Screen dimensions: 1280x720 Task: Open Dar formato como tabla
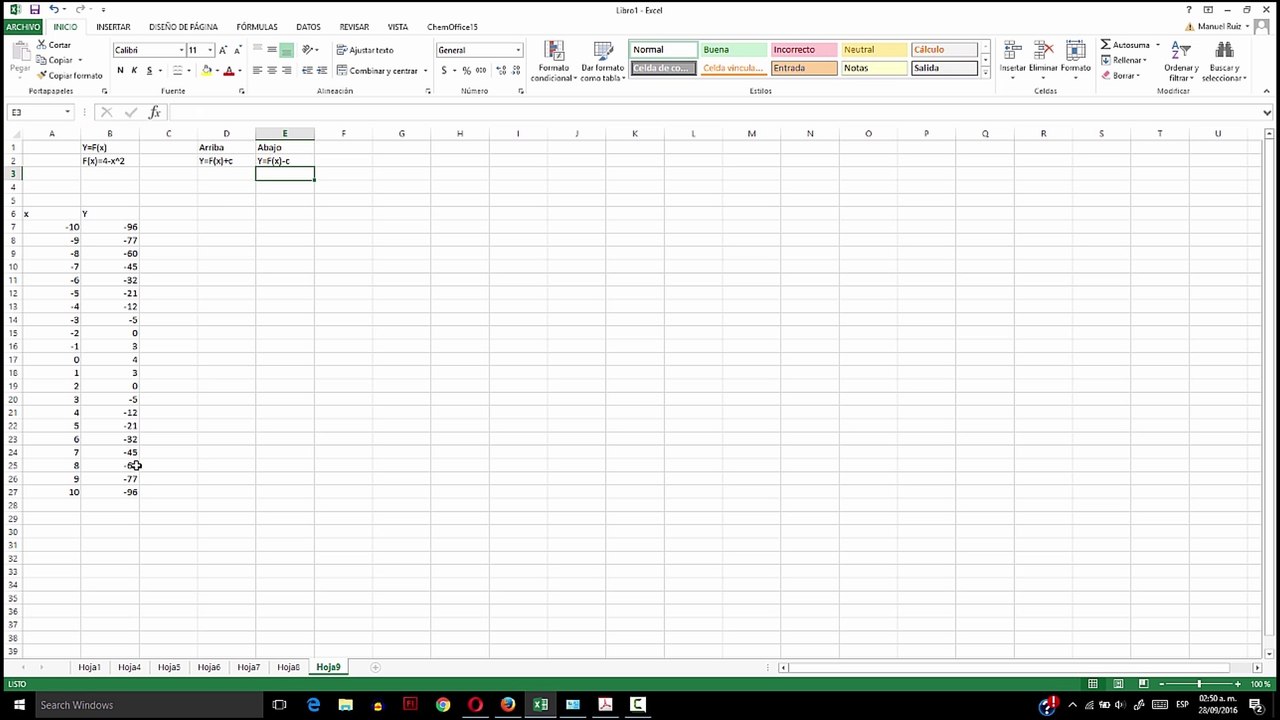602,62
